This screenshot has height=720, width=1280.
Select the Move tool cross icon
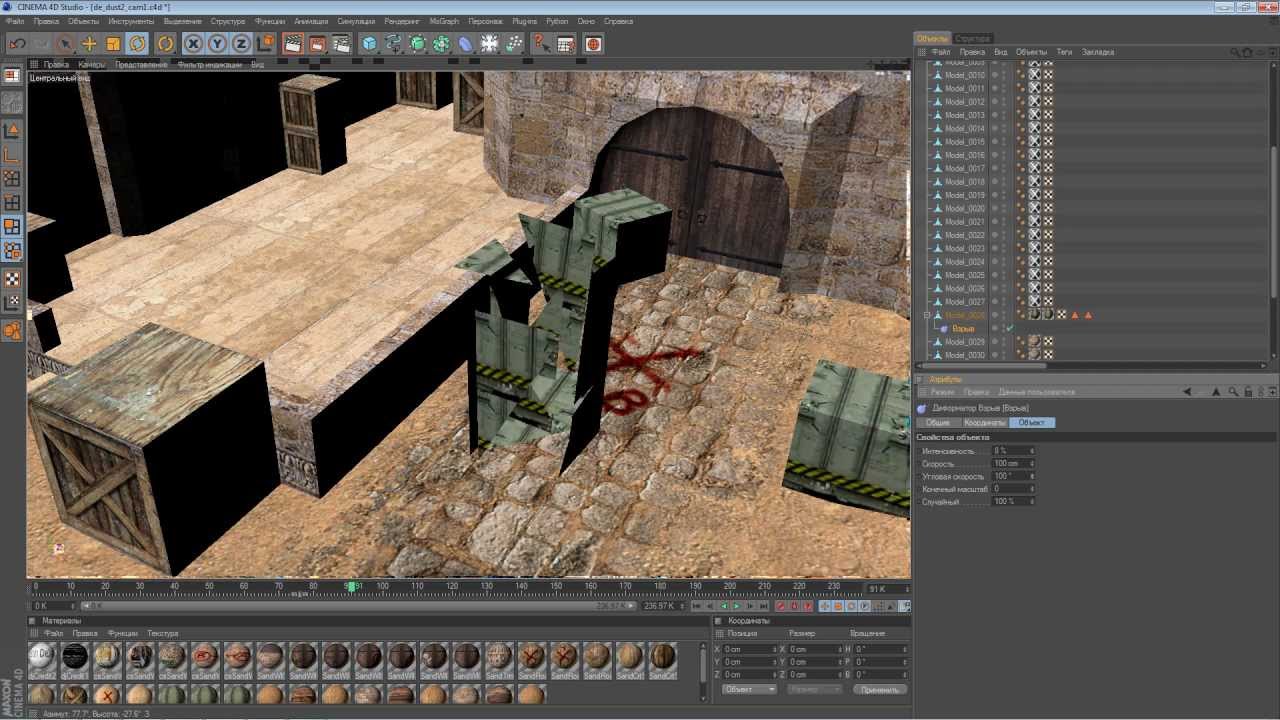89,44
